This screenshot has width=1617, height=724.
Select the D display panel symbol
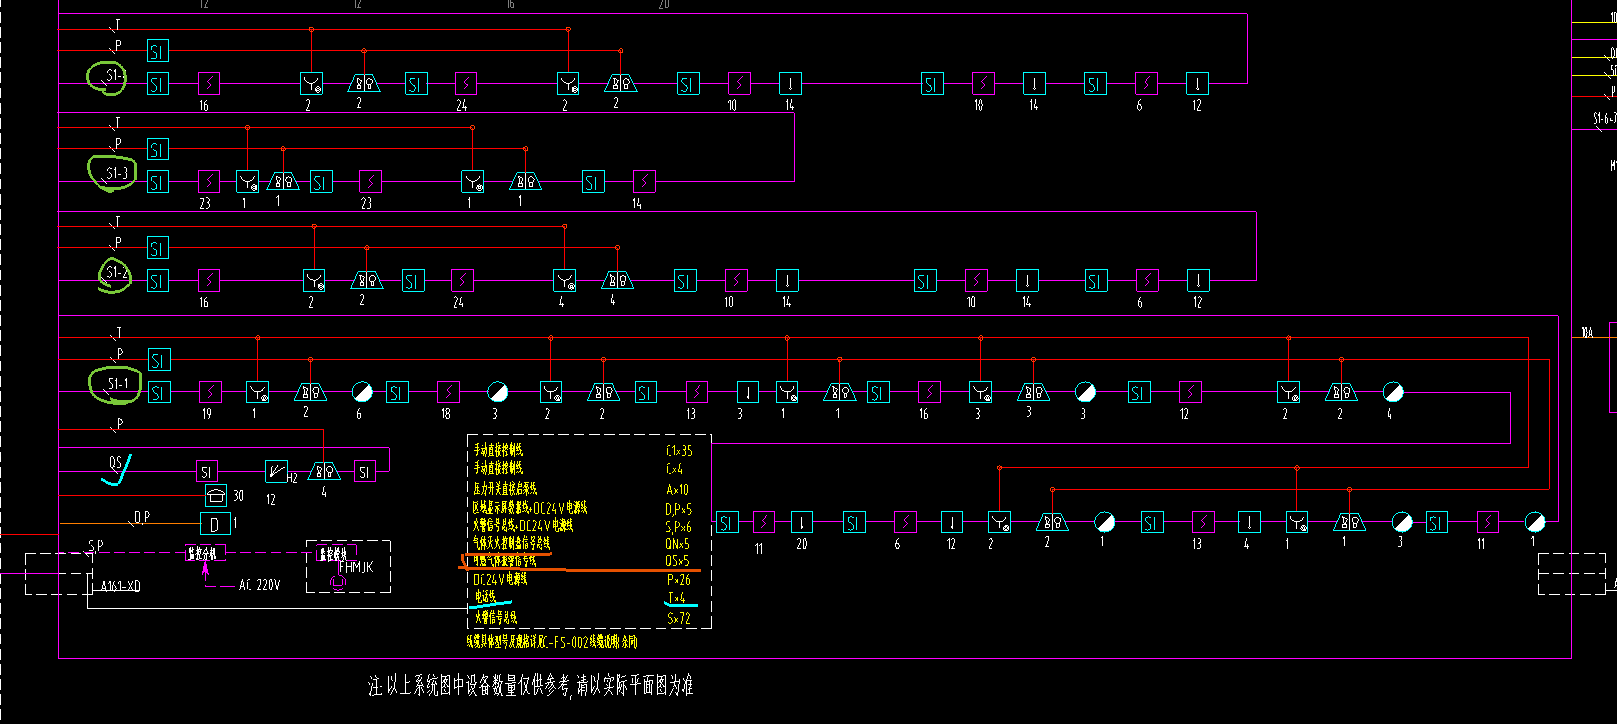[215, 524]
